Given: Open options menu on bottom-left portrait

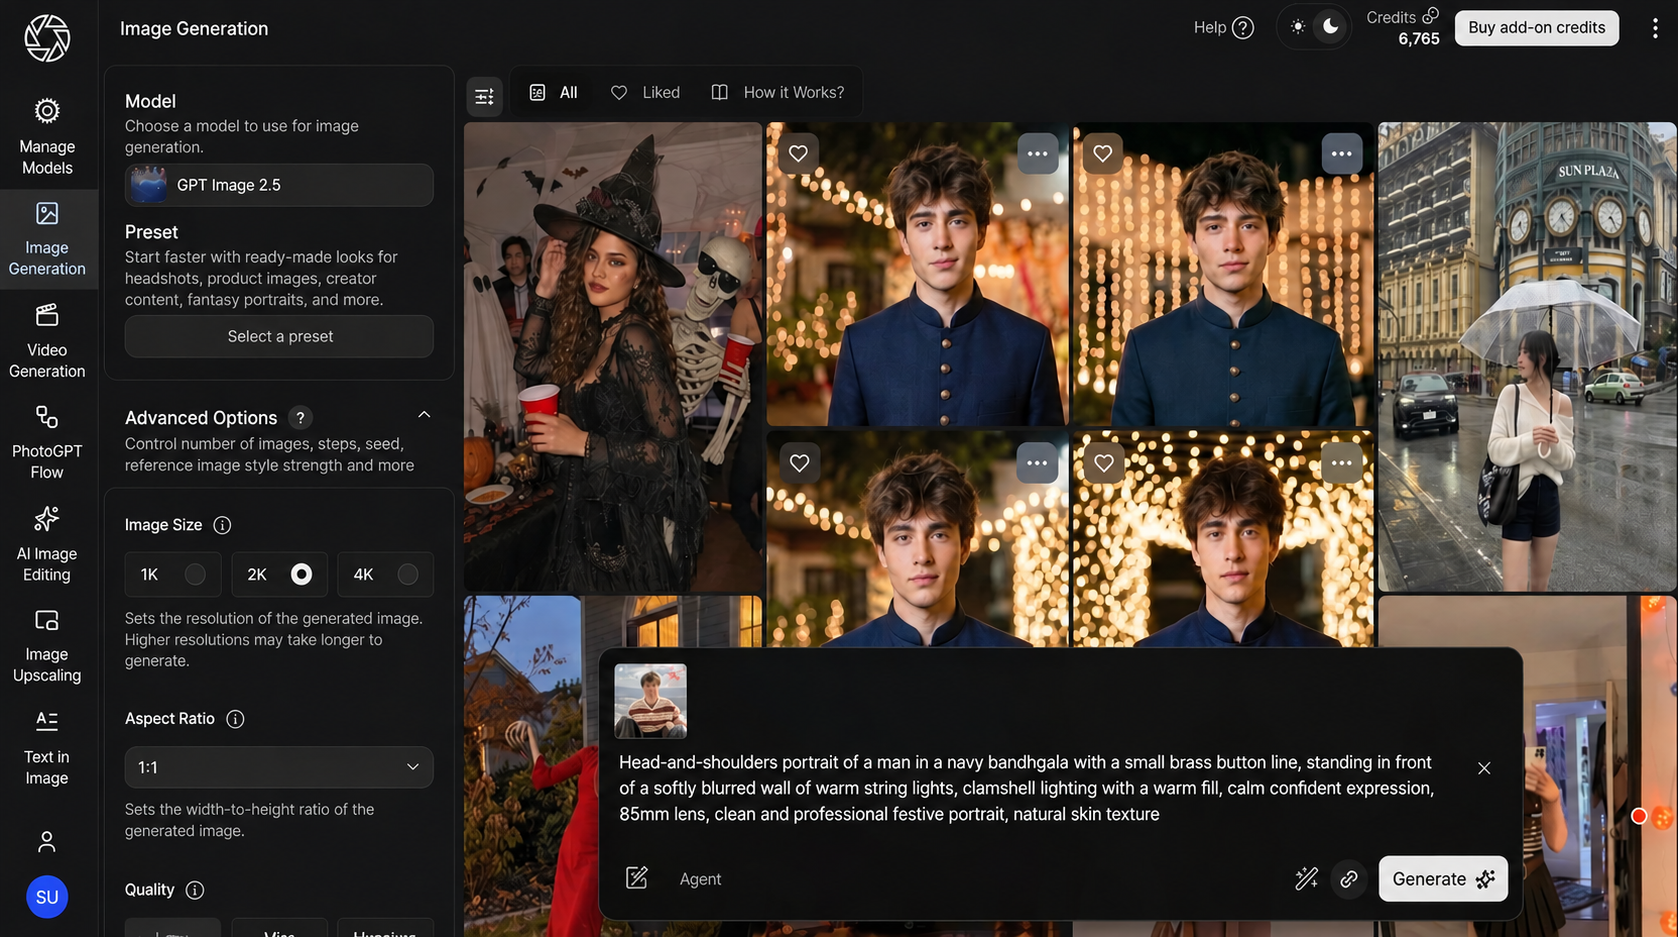Looking at the screenshot, I should [1037, 463].
